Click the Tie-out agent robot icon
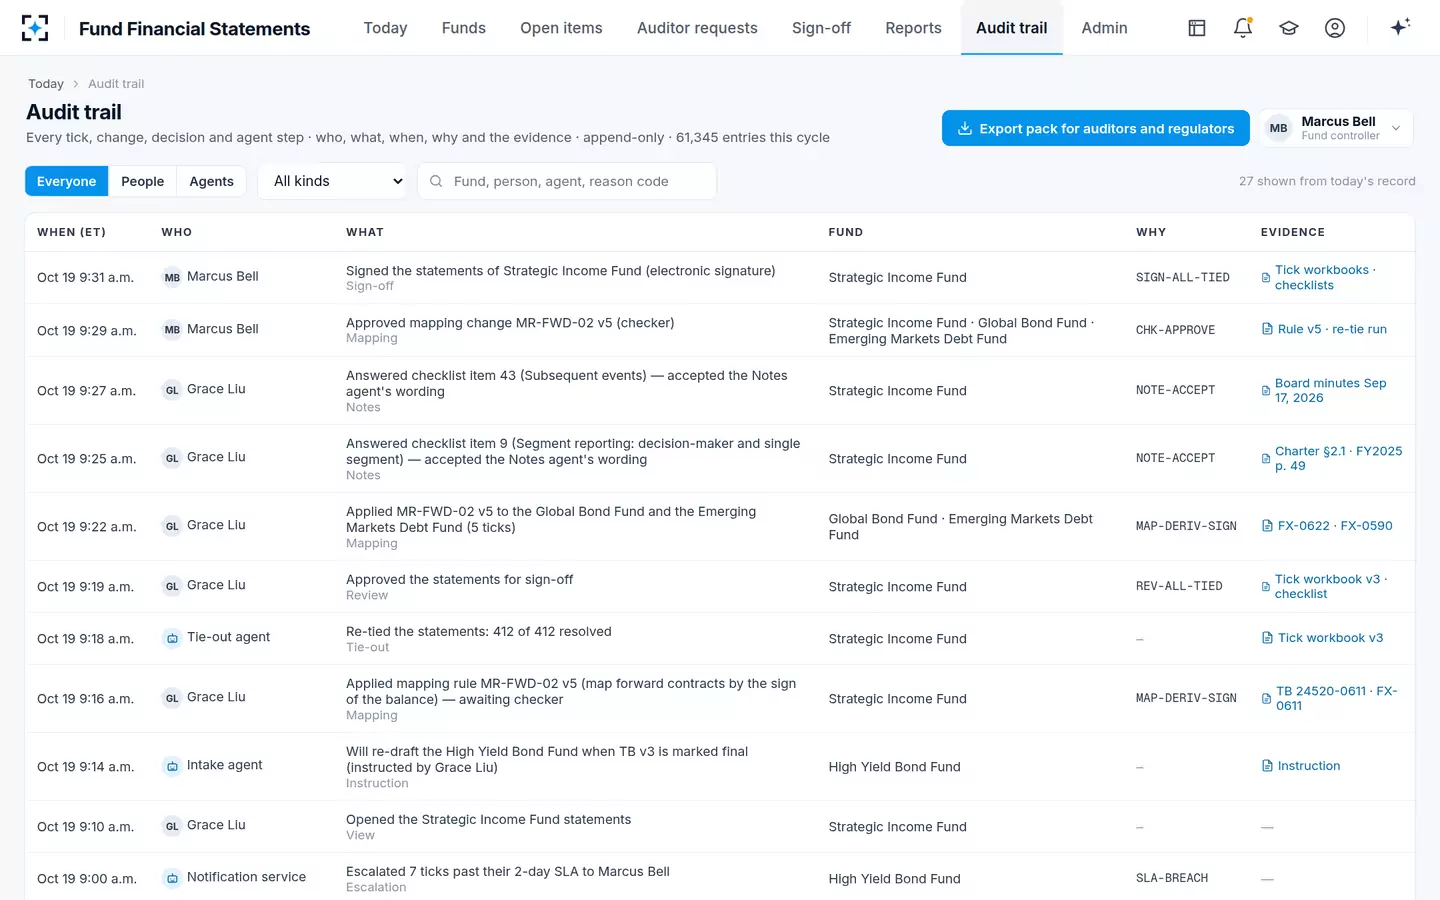The height and width of the screenshot is (900, 1440). click(x=172, y=638)
